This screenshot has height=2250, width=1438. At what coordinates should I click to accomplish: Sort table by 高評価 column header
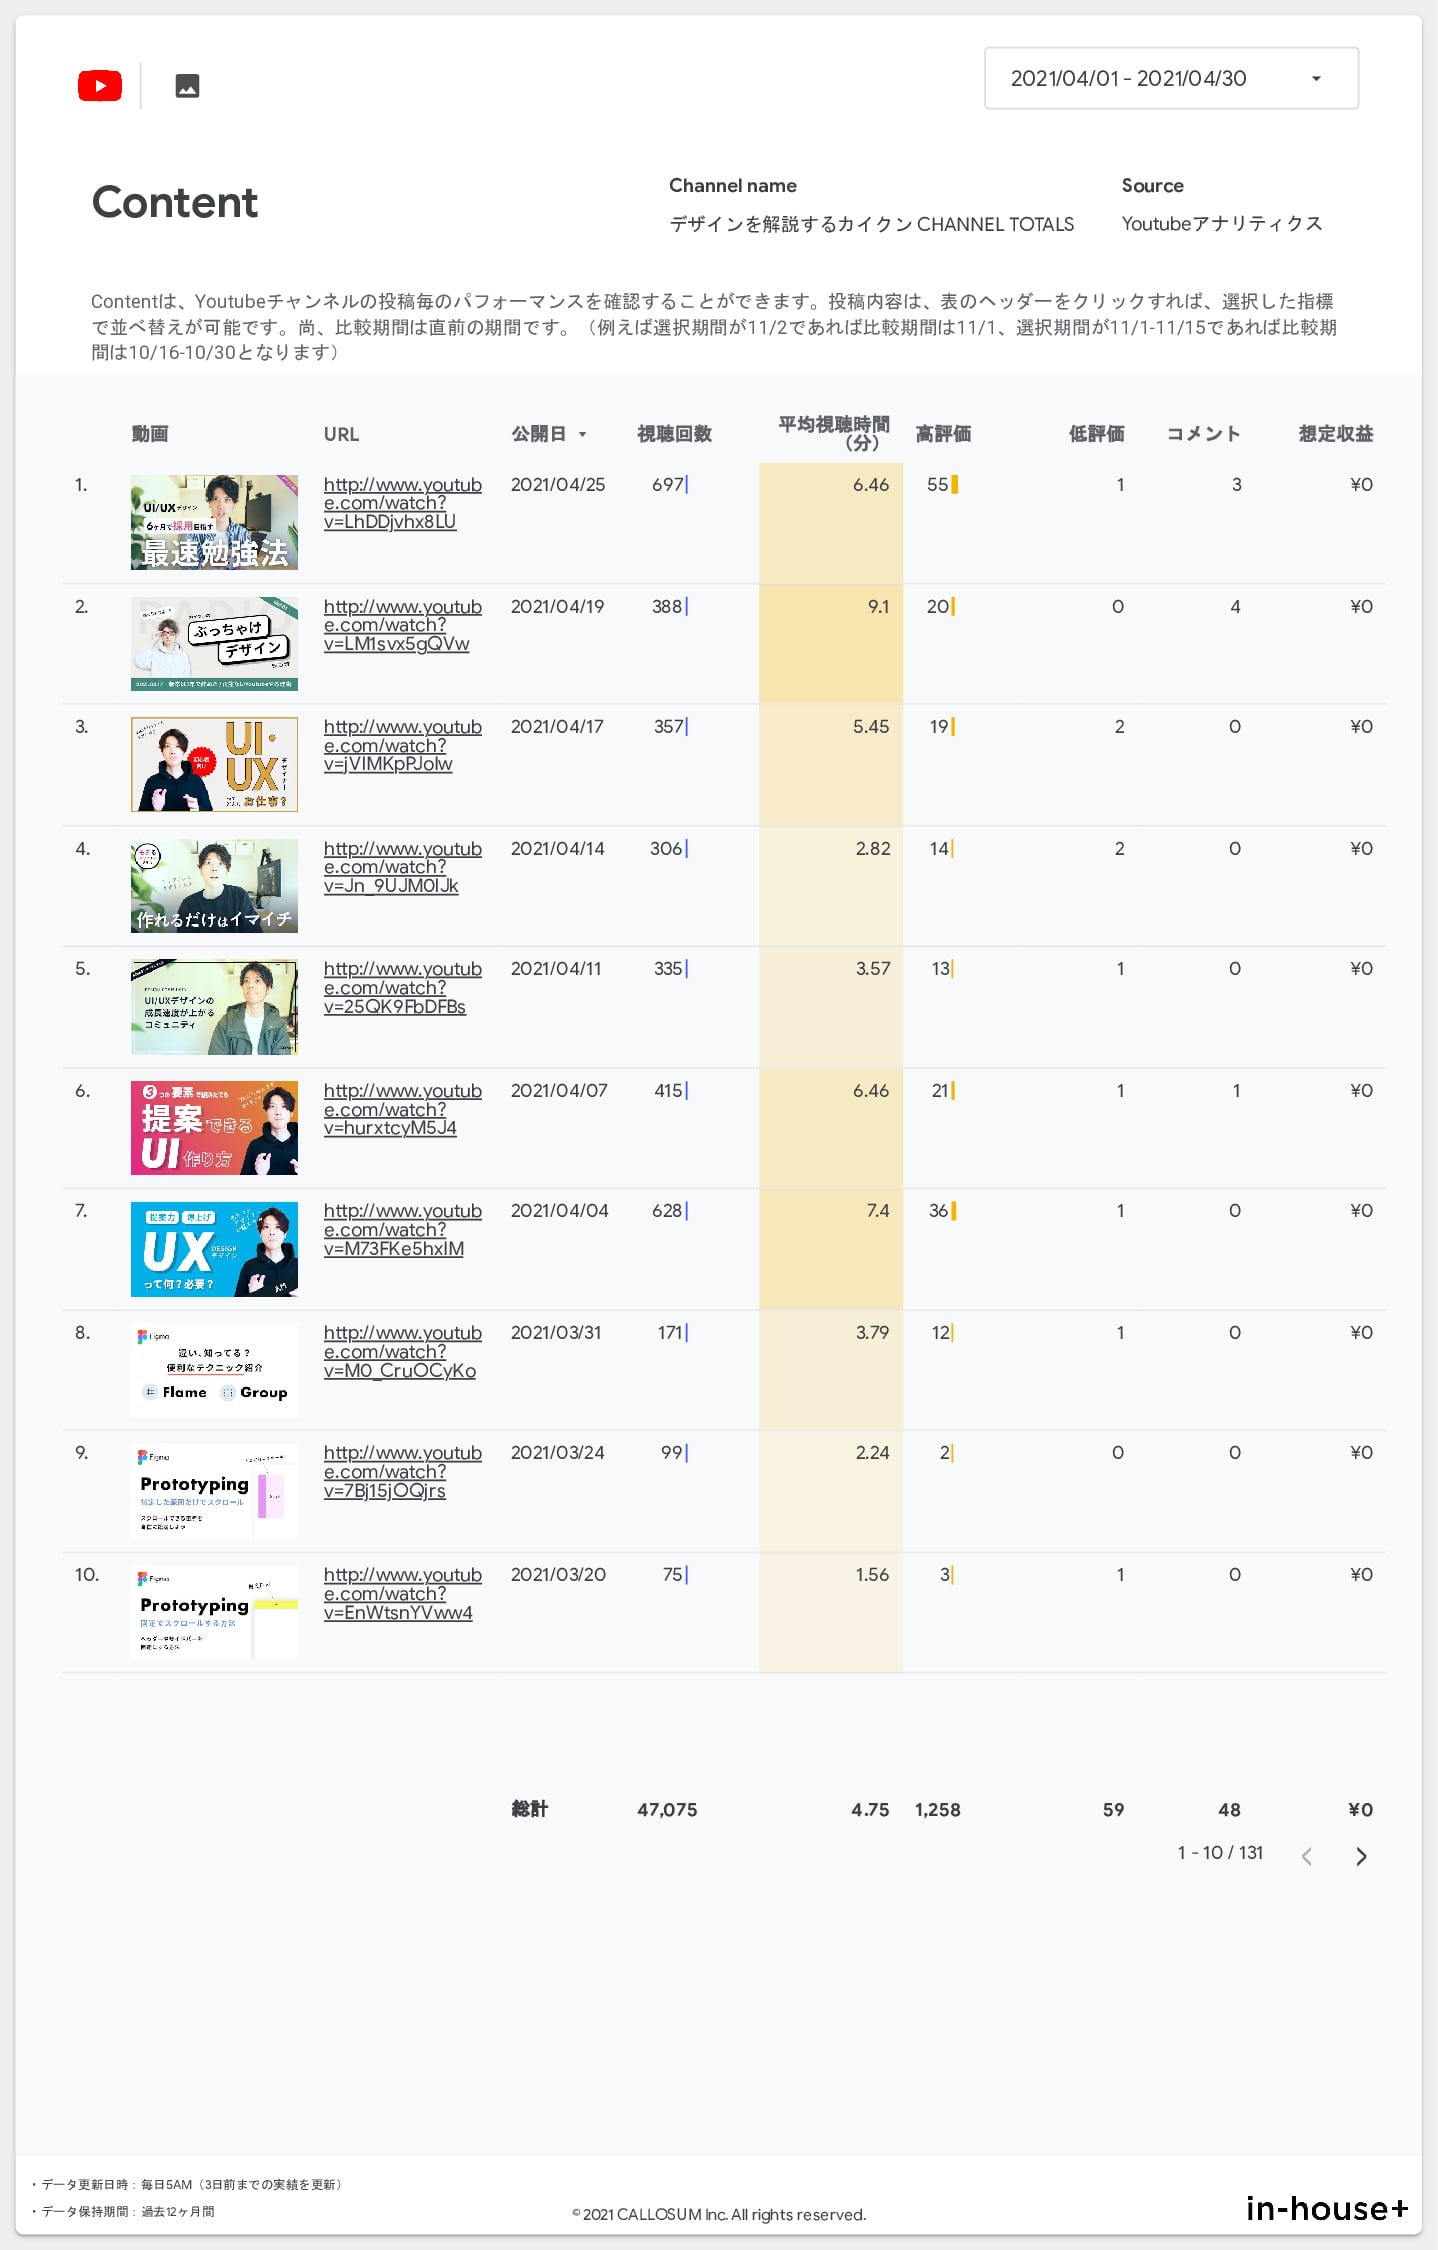943,434
